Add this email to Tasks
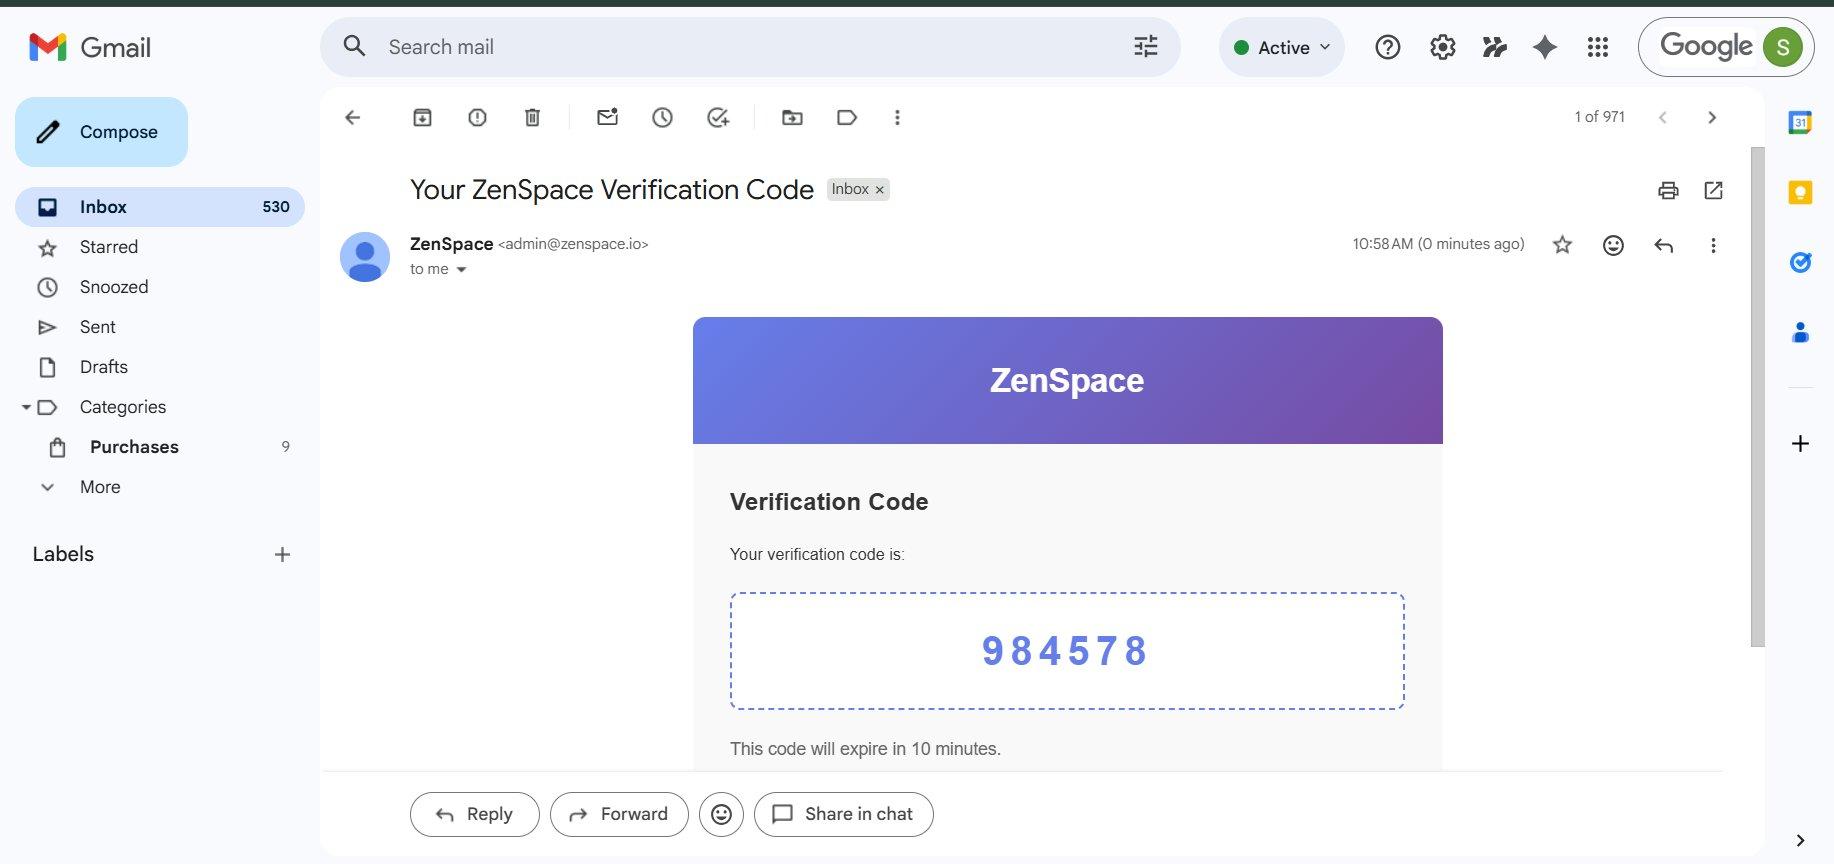The height and width of the screenshot is (864, 1834). (x=718, y=118)
